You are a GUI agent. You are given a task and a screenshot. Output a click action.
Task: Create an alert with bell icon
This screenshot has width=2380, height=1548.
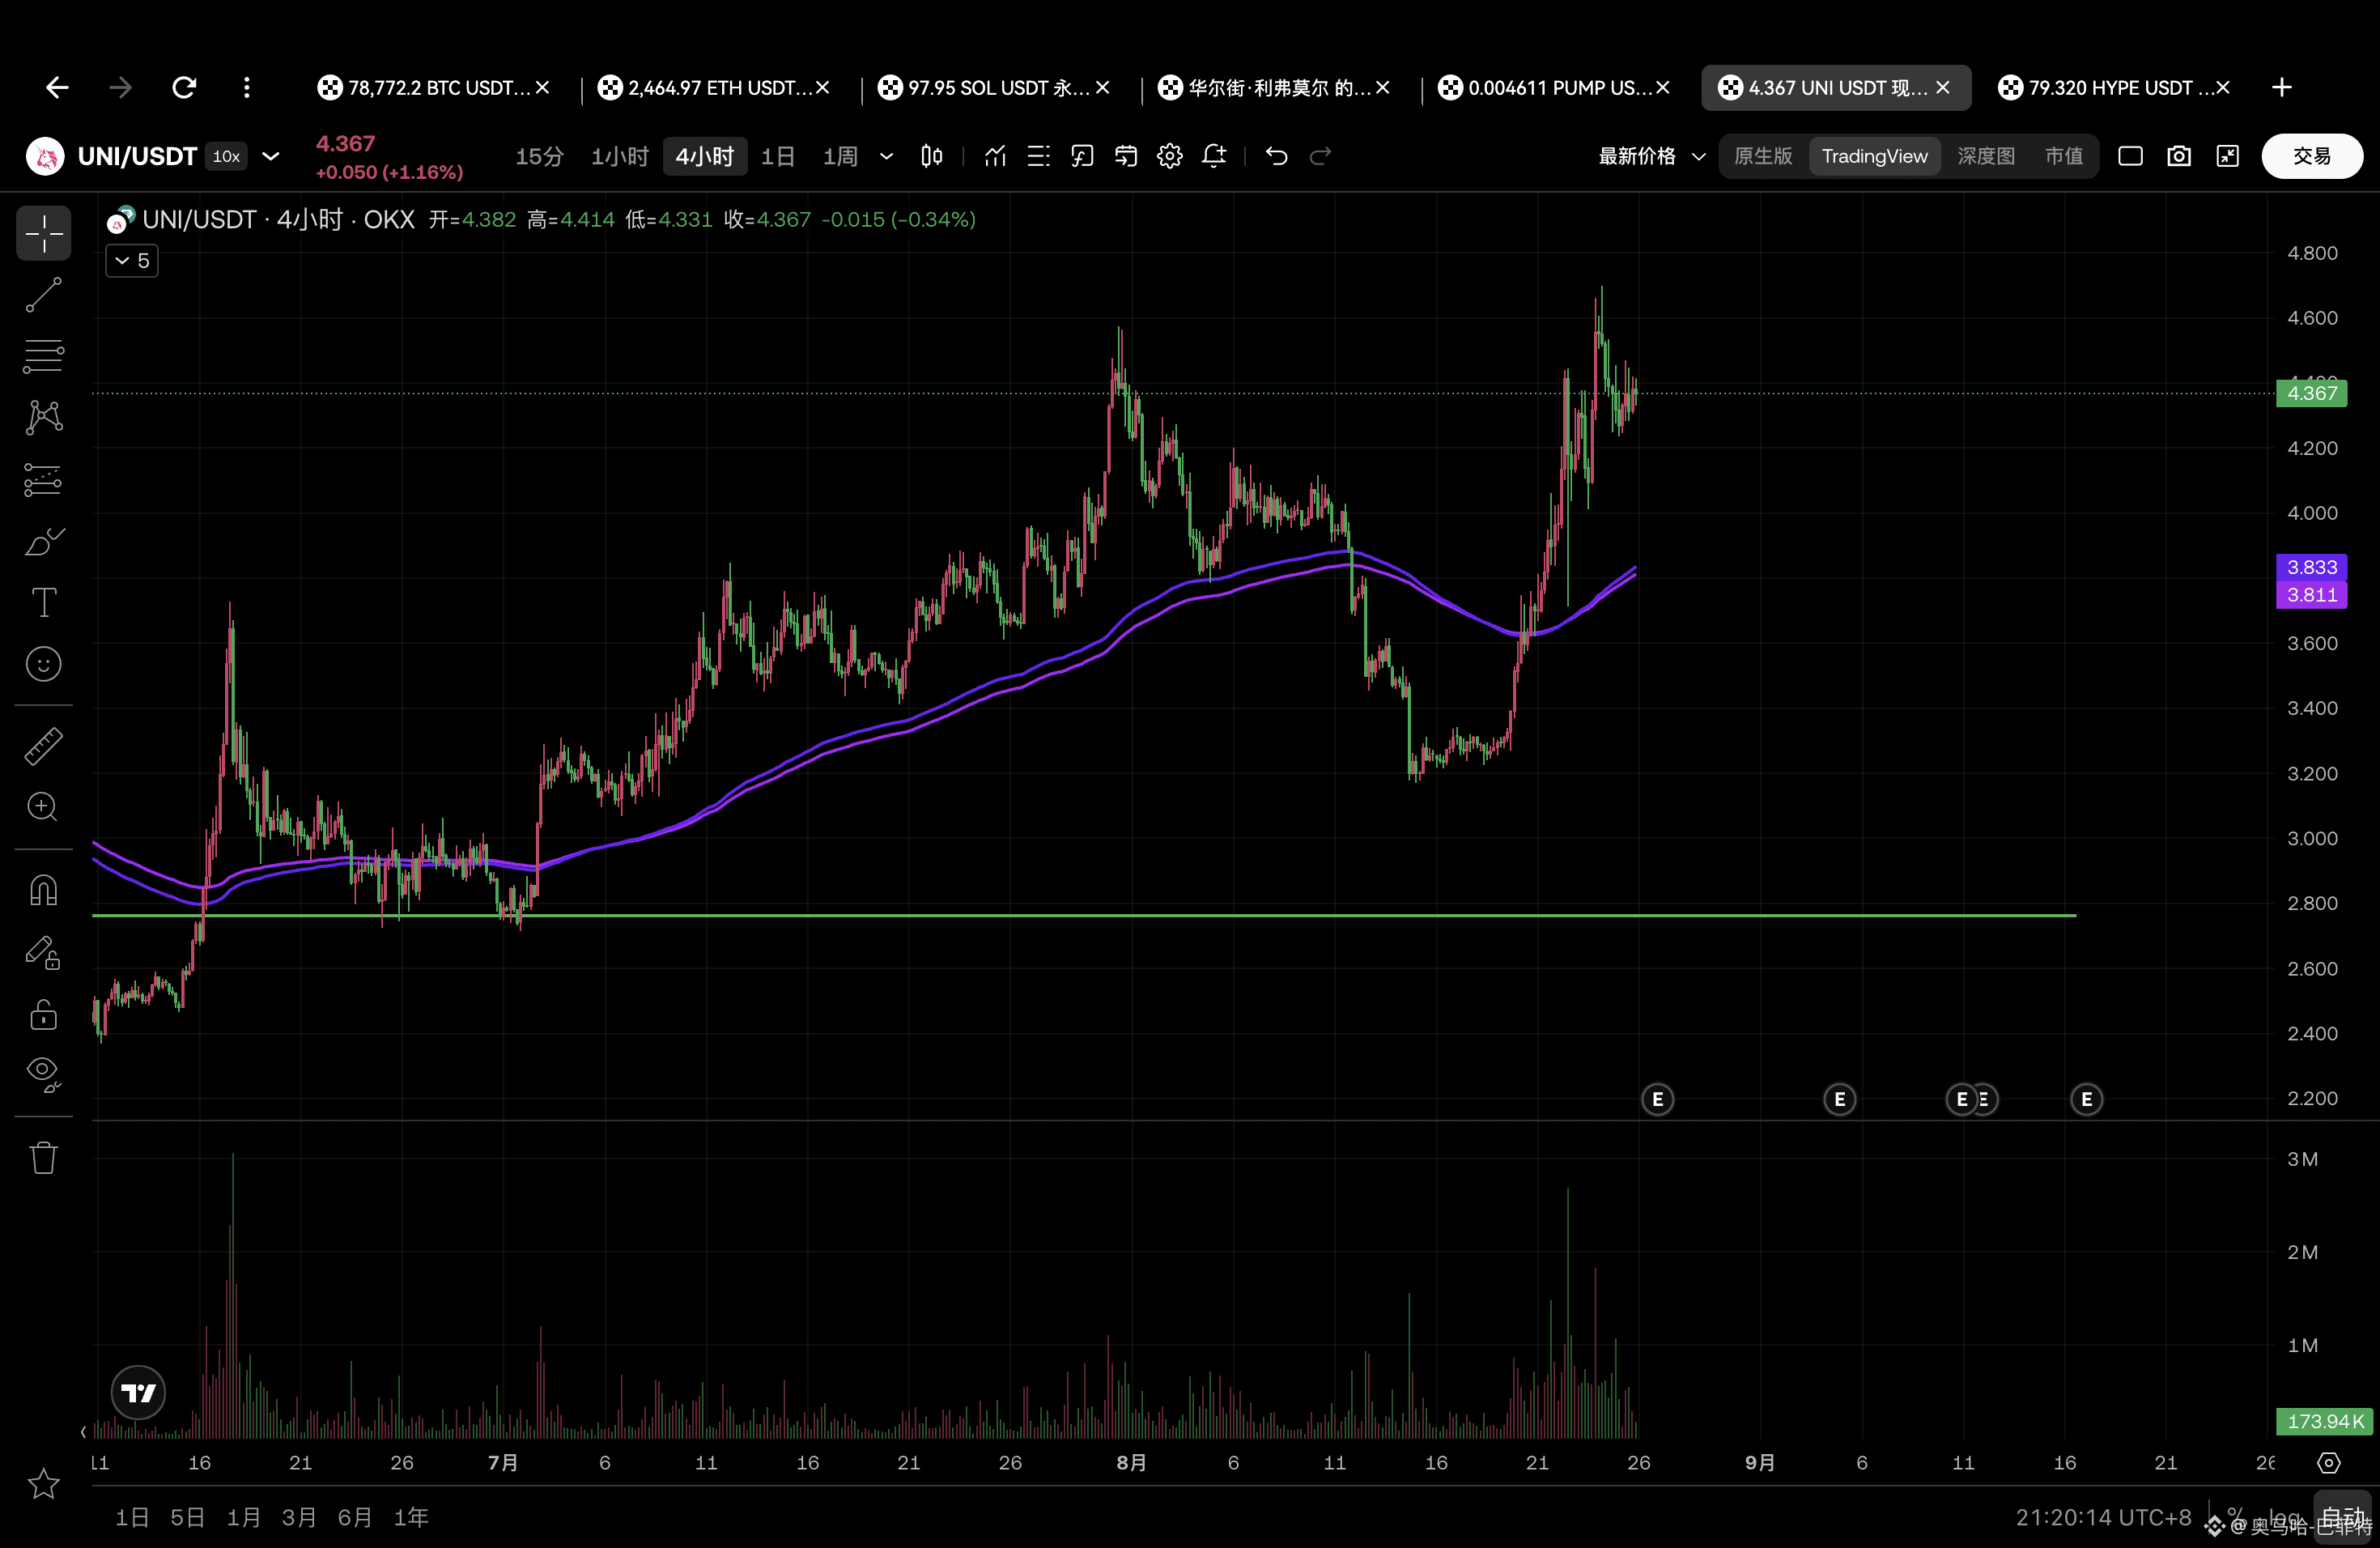tap(1214, 156)
